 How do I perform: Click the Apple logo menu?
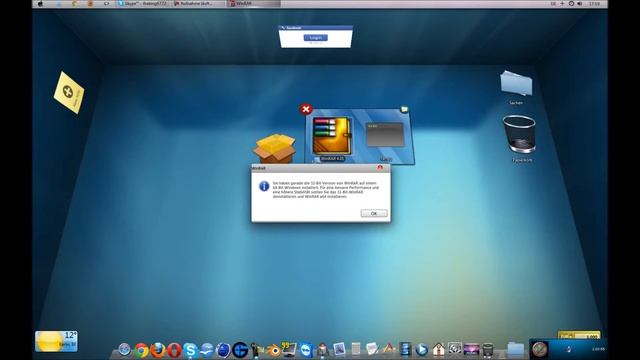(x=40, y=4)
